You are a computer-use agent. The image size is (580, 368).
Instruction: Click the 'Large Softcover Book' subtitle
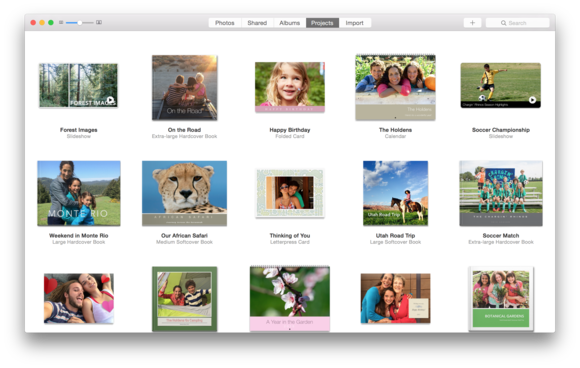tap(395, 242)
